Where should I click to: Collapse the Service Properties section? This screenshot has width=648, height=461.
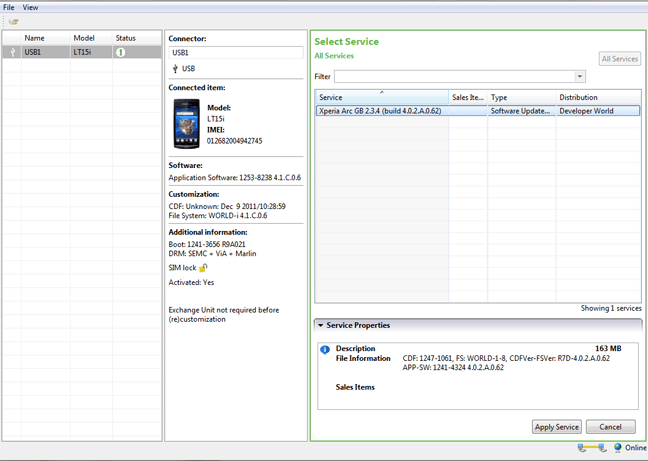click(x=321, y=325)
